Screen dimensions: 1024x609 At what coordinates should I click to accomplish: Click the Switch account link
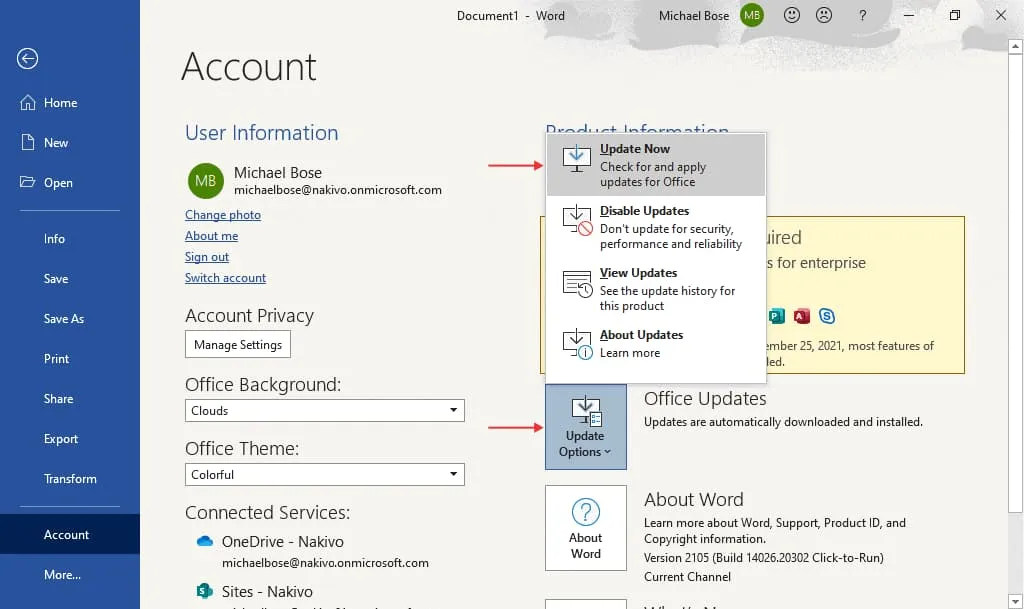225,278
